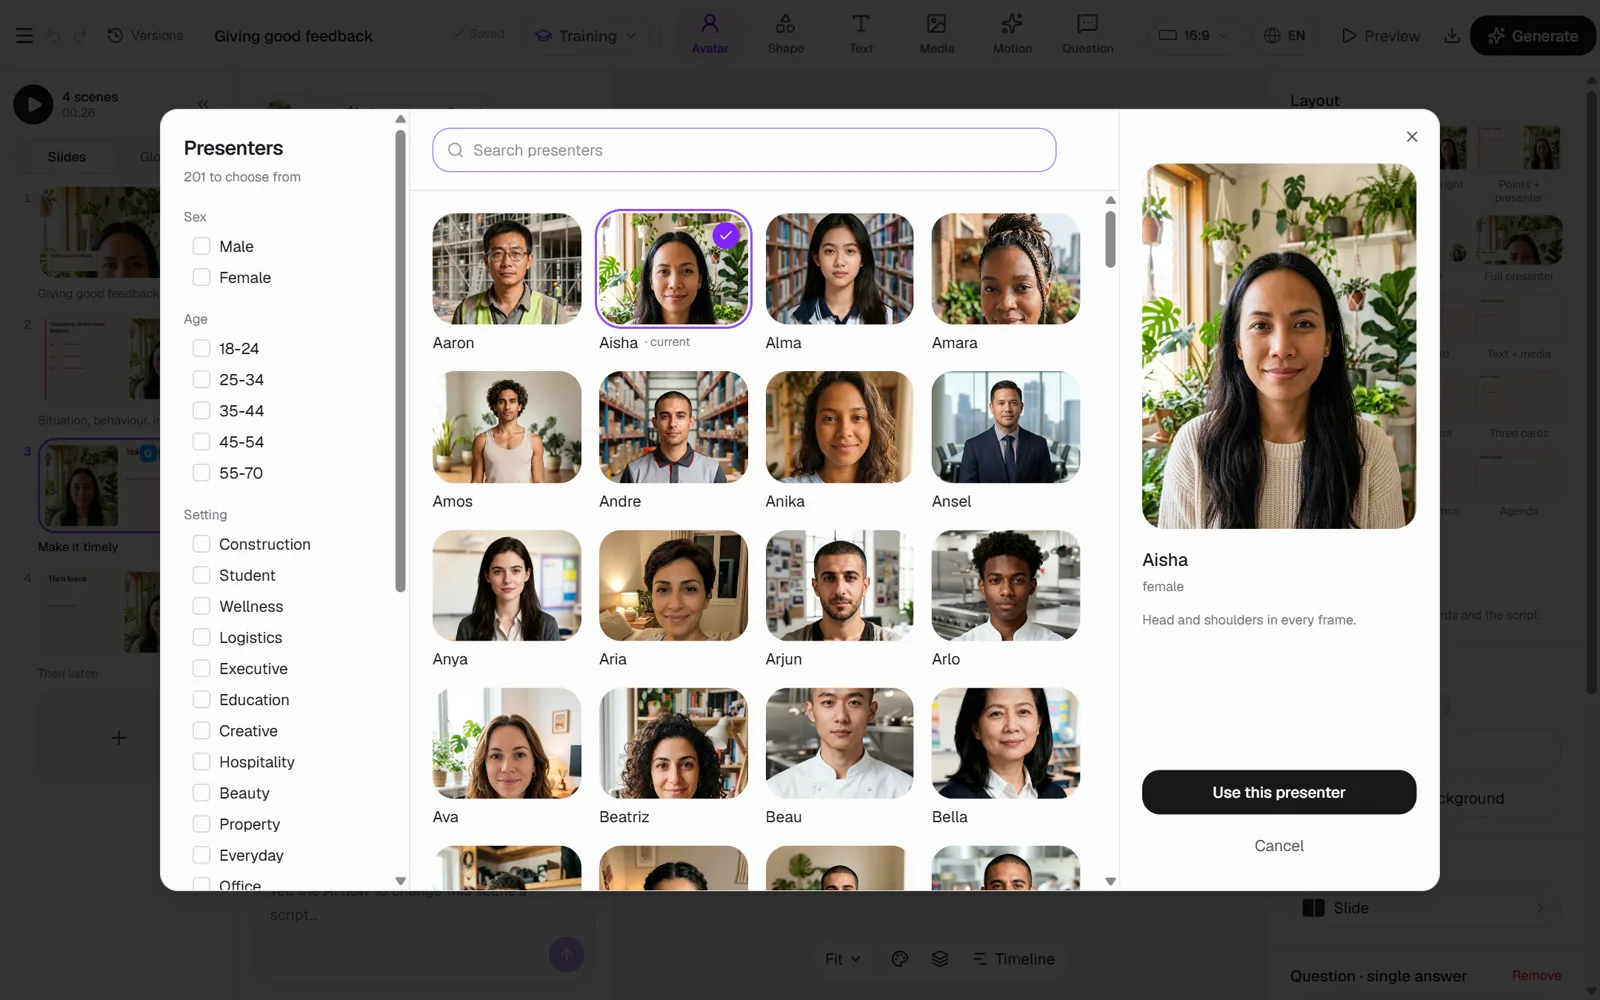Choose the Arjun presenter thumbnail
Viewport: 1600px width, 1000px height.
(839, 585)
